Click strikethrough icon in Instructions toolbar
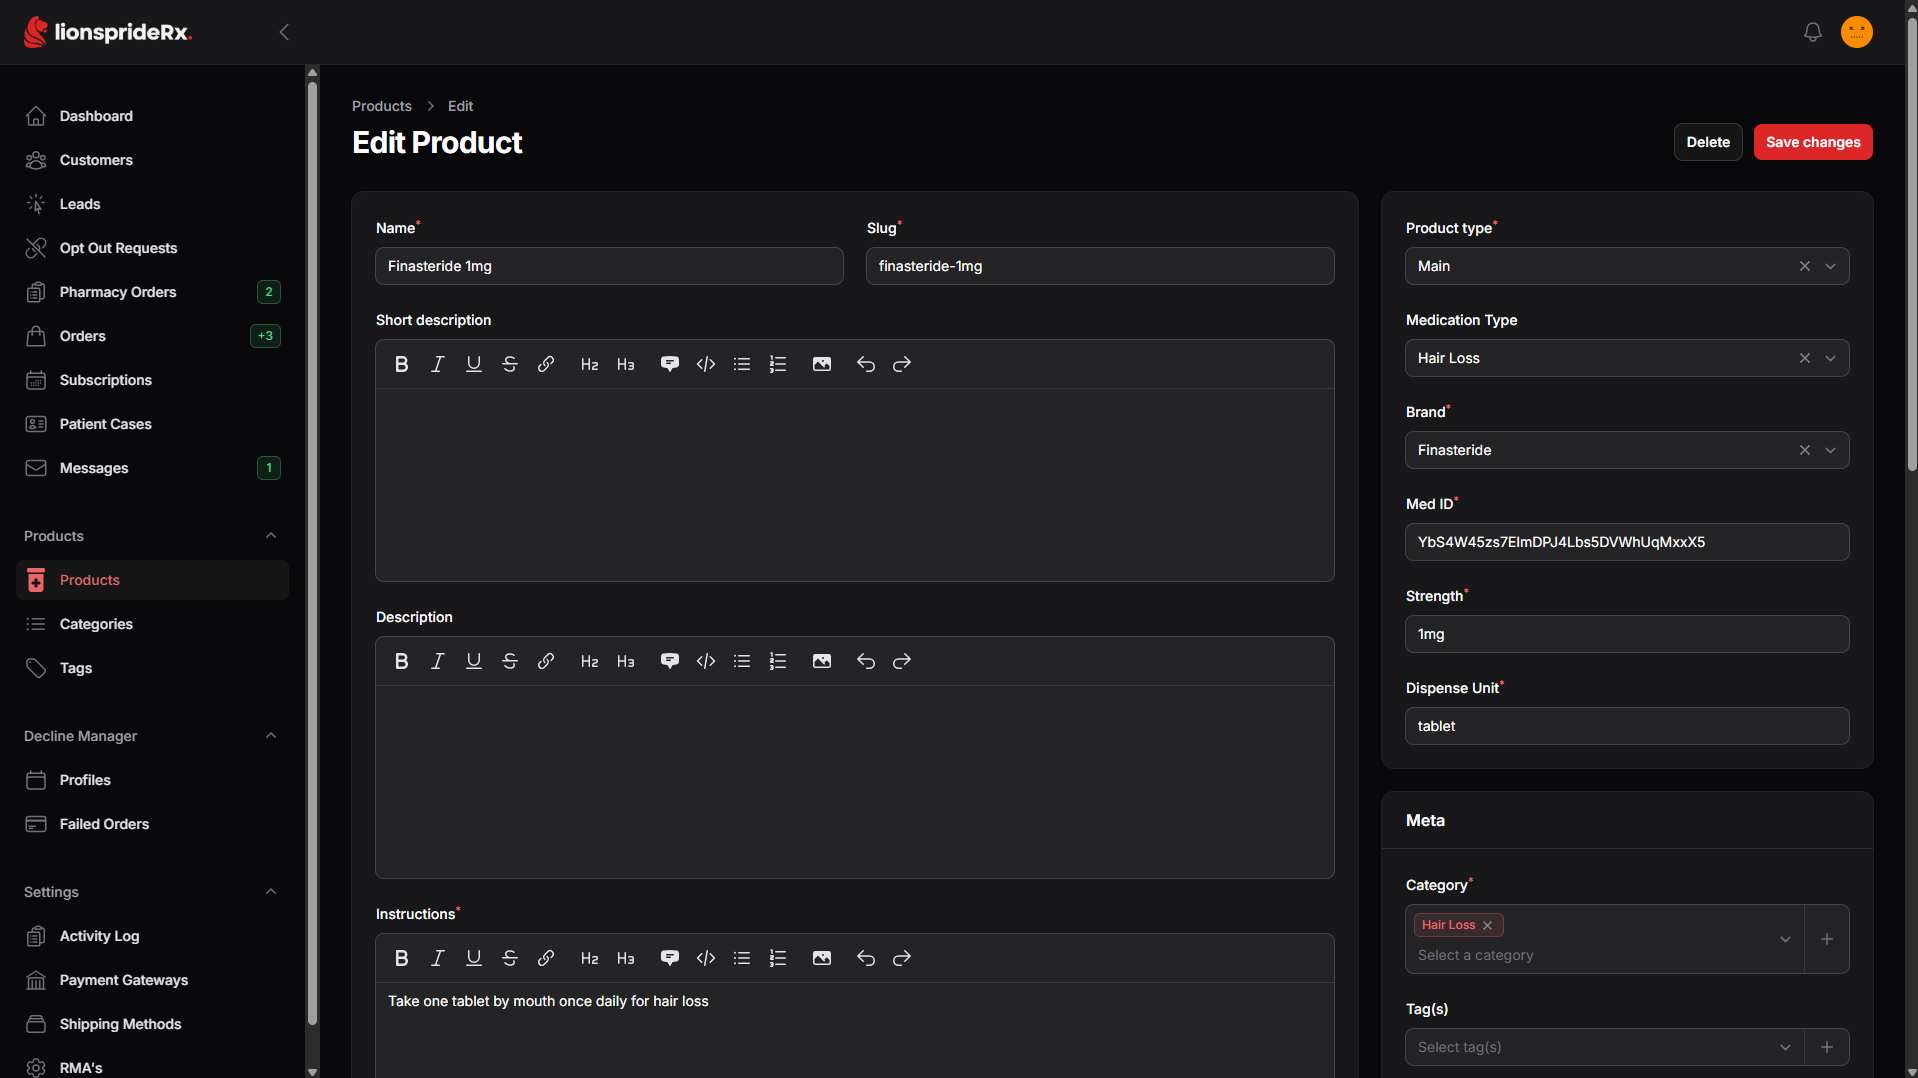 point(509,958)
